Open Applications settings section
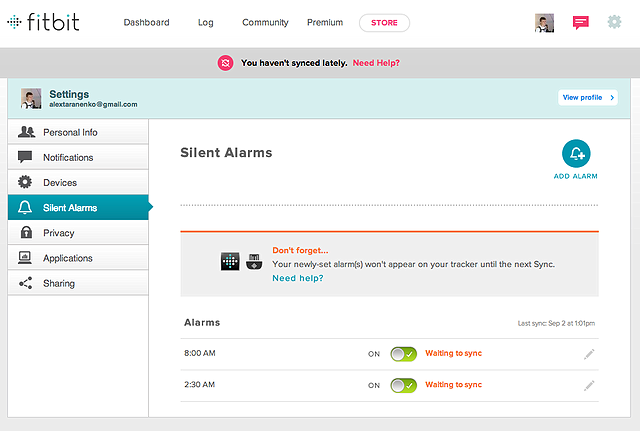 click(78, 258)
